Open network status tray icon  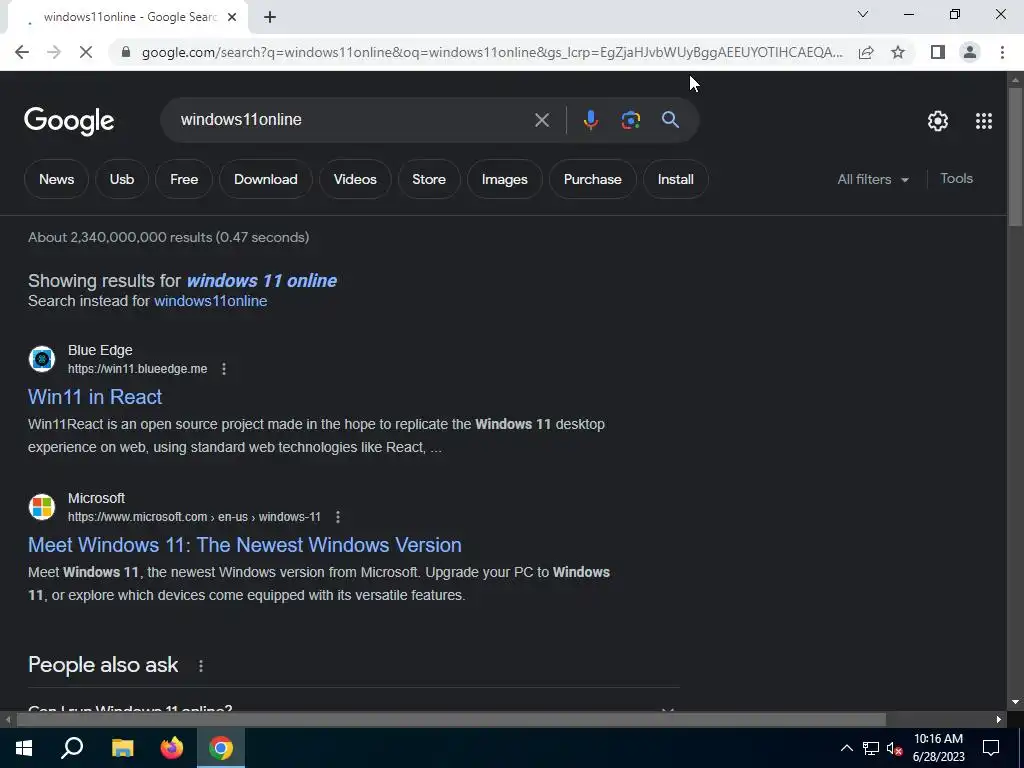point(871,748)
